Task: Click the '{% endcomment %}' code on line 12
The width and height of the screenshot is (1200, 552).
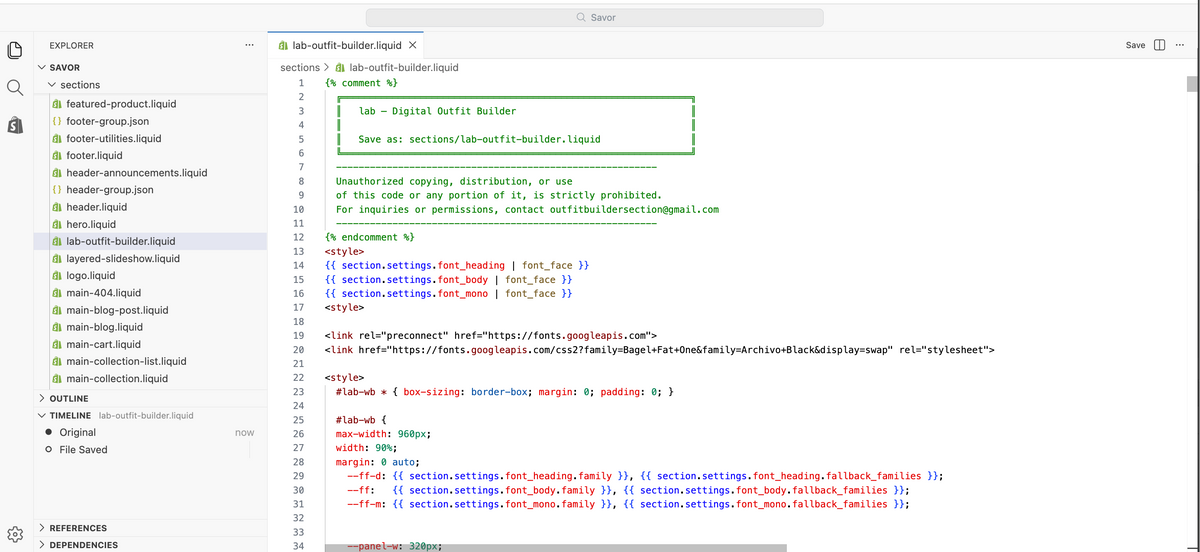Action: (370, 237)
